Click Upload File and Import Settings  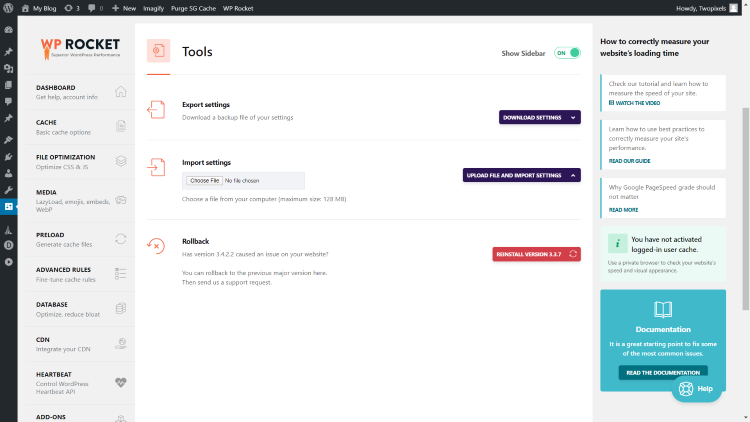[x=521, y=175]
